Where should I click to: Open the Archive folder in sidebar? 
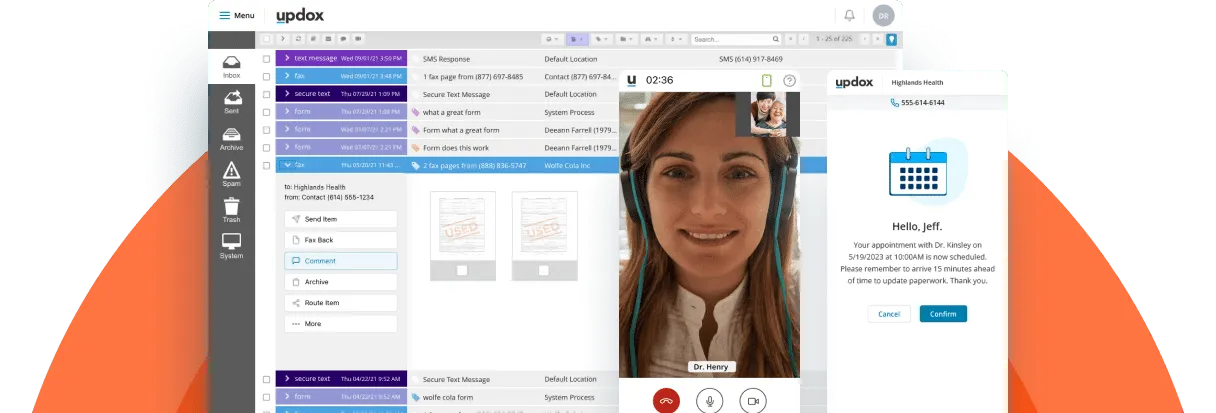231,138
